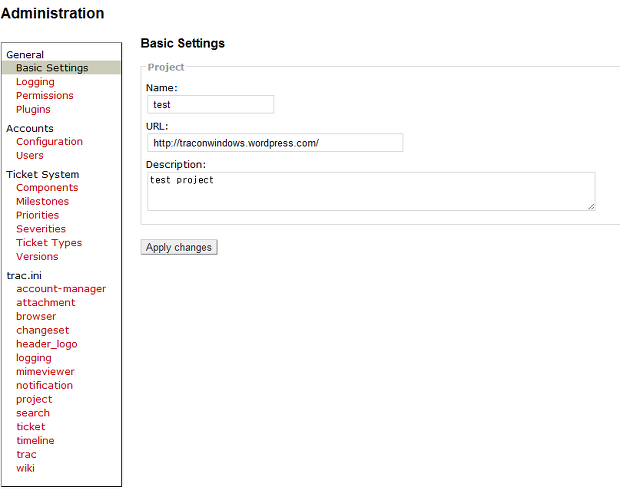The height and width of the screenshot is (490, 620).
Task: Click the Basic Settings page heading
Action: point(183,43)
